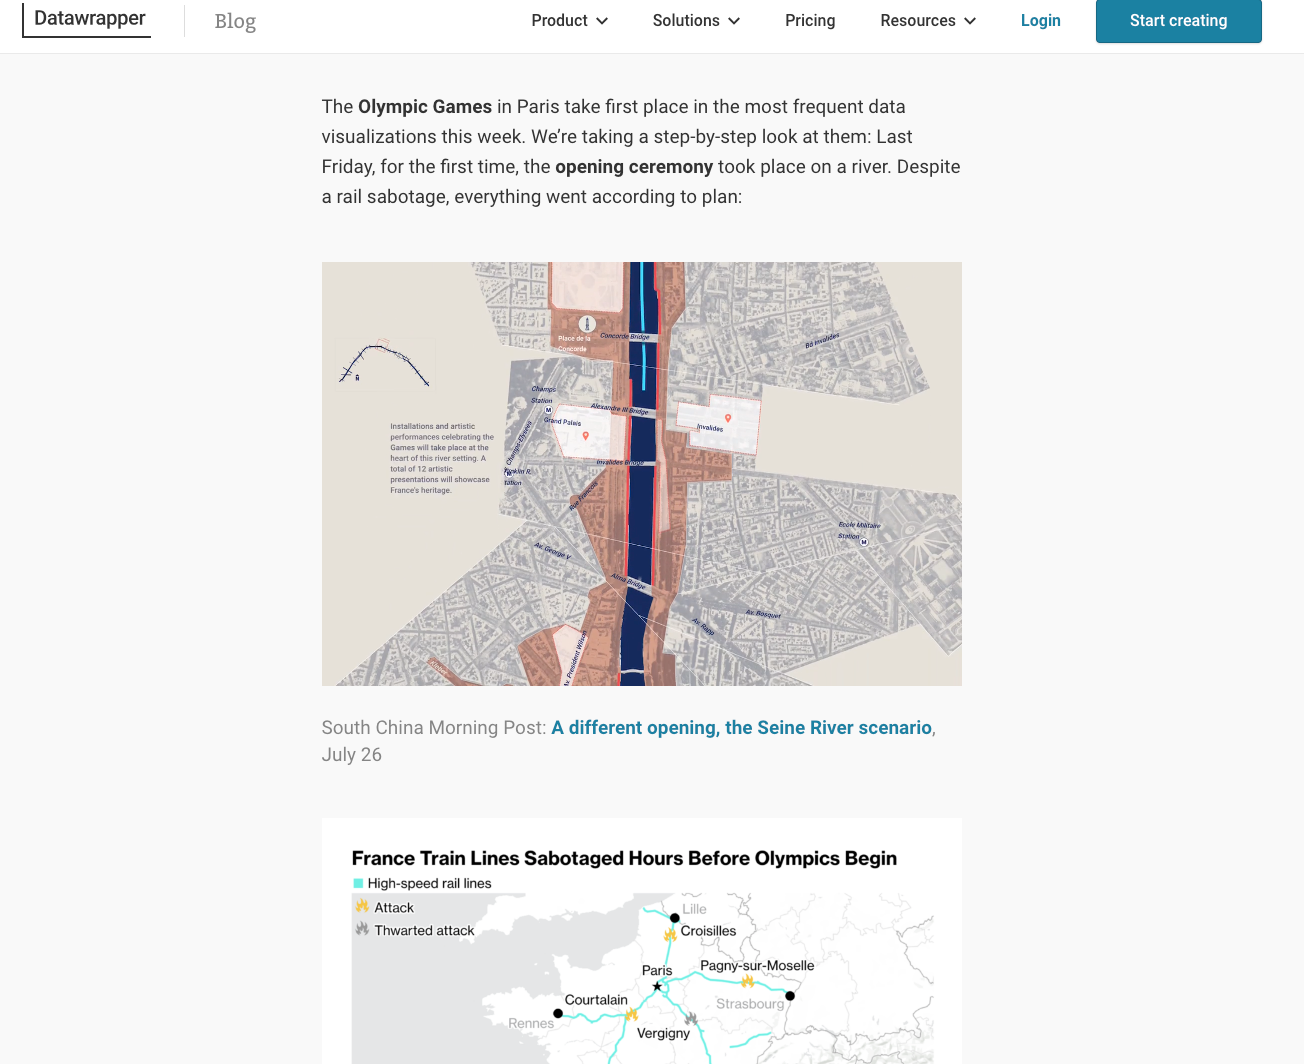Click the Product dropdown chevron

click(x=602, y=21)
